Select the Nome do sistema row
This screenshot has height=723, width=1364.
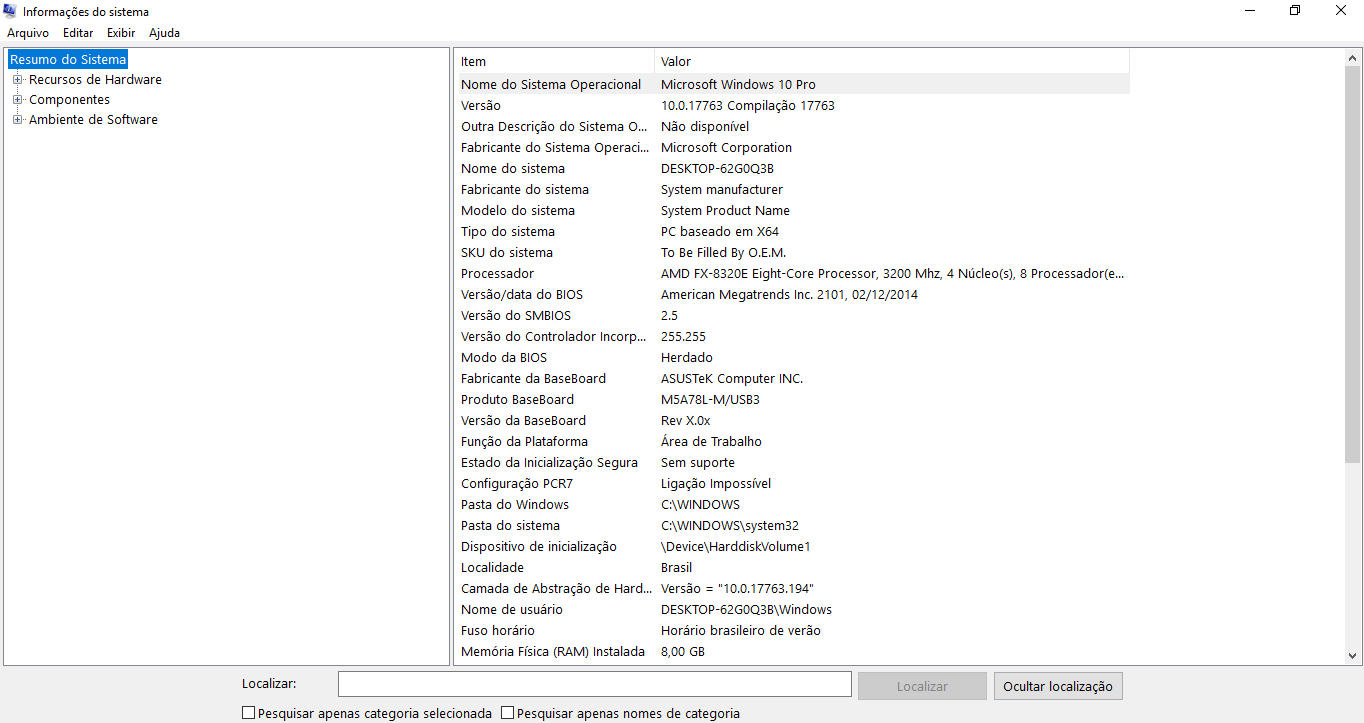(793, 169)
